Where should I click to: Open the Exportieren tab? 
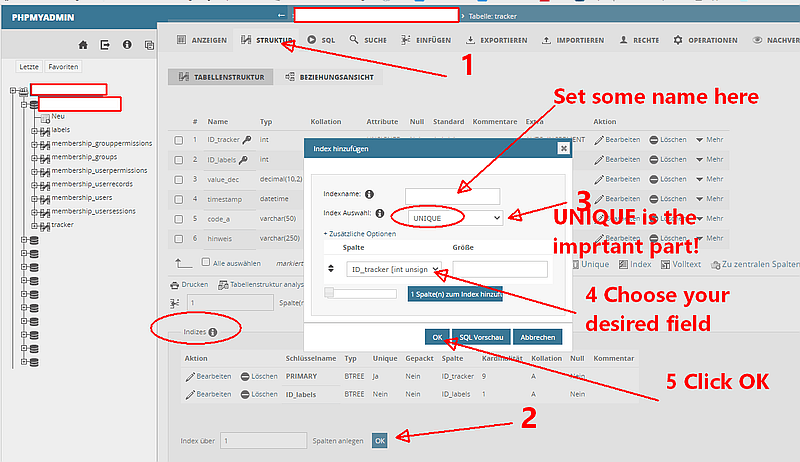pyautogui.click(x=496, y=40)
